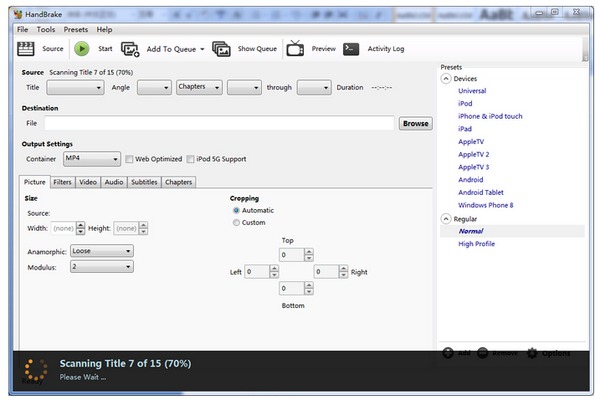Click the Browse button
The height and width of the screenshot is (400, 600).
[x=416, y=124]
